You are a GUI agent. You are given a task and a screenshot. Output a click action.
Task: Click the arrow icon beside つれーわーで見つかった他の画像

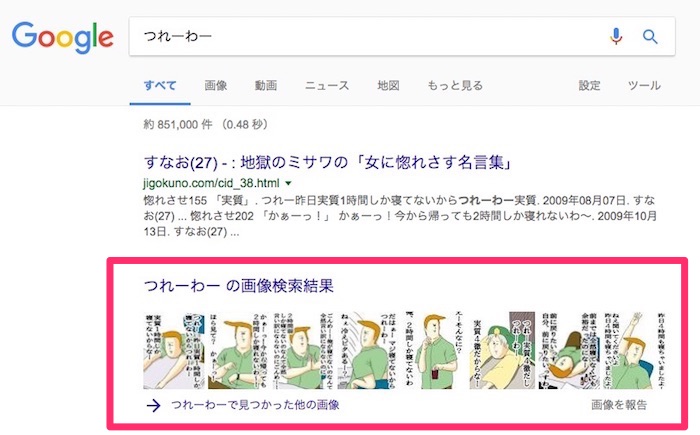[153, 405]
